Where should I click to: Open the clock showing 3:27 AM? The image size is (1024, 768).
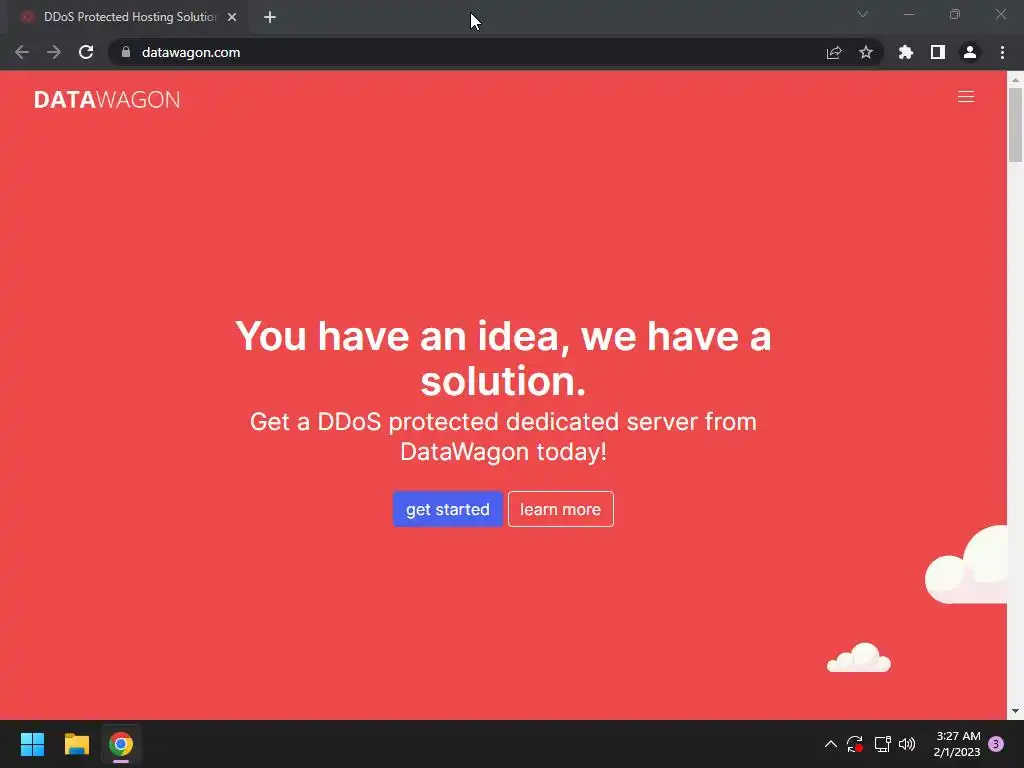point(957,744)
